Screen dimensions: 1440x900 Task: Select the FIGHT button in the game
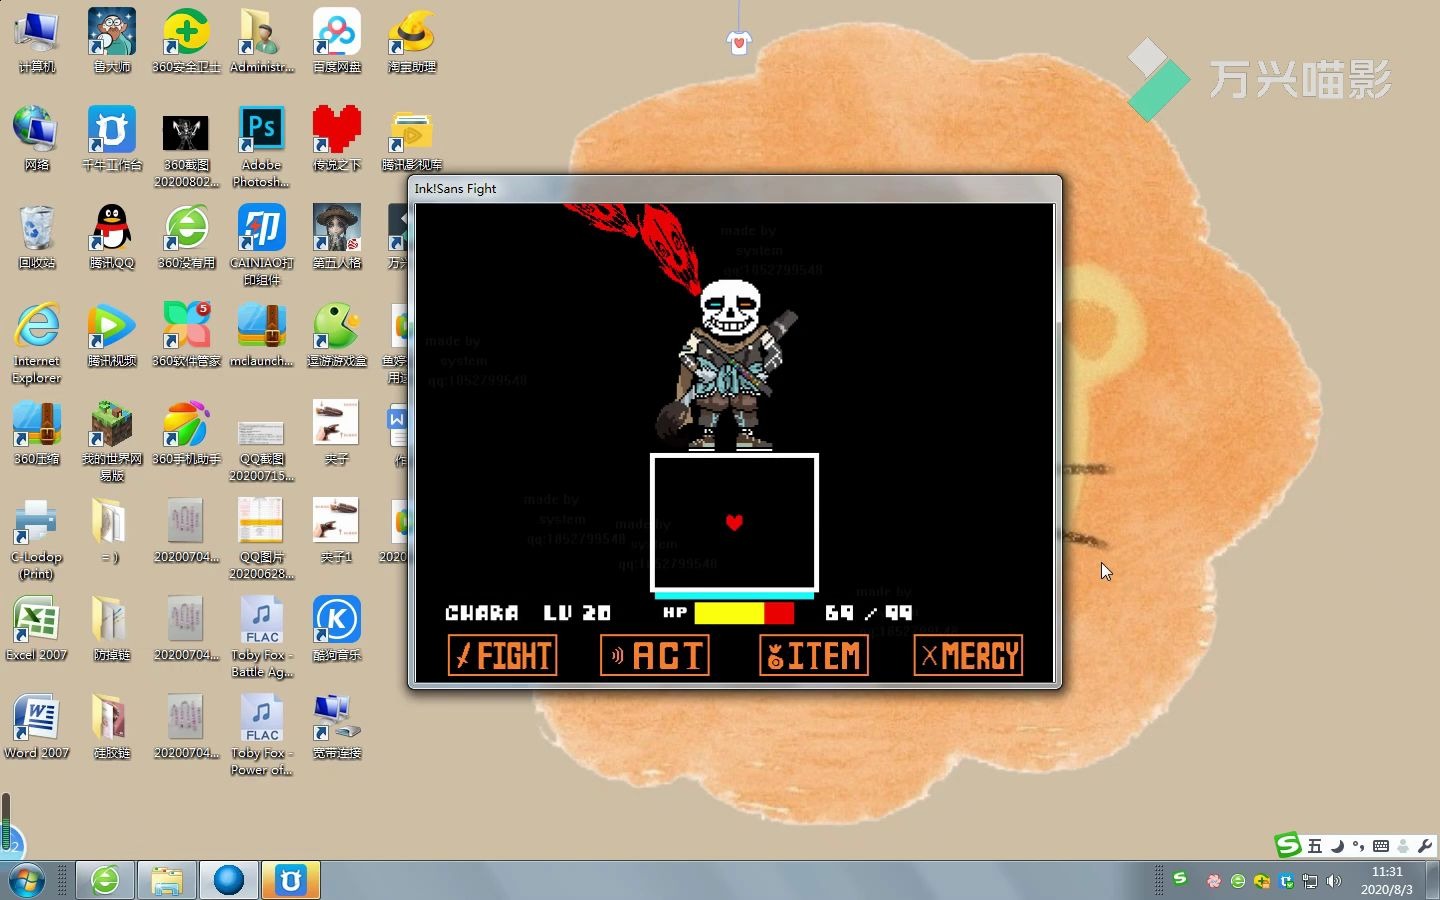[502, 656]
